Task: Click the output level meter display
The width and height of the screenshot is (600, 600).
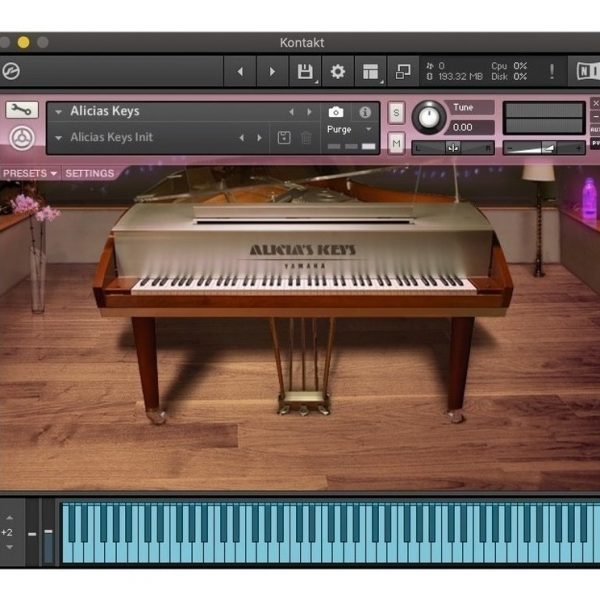Action: point(544,118)
